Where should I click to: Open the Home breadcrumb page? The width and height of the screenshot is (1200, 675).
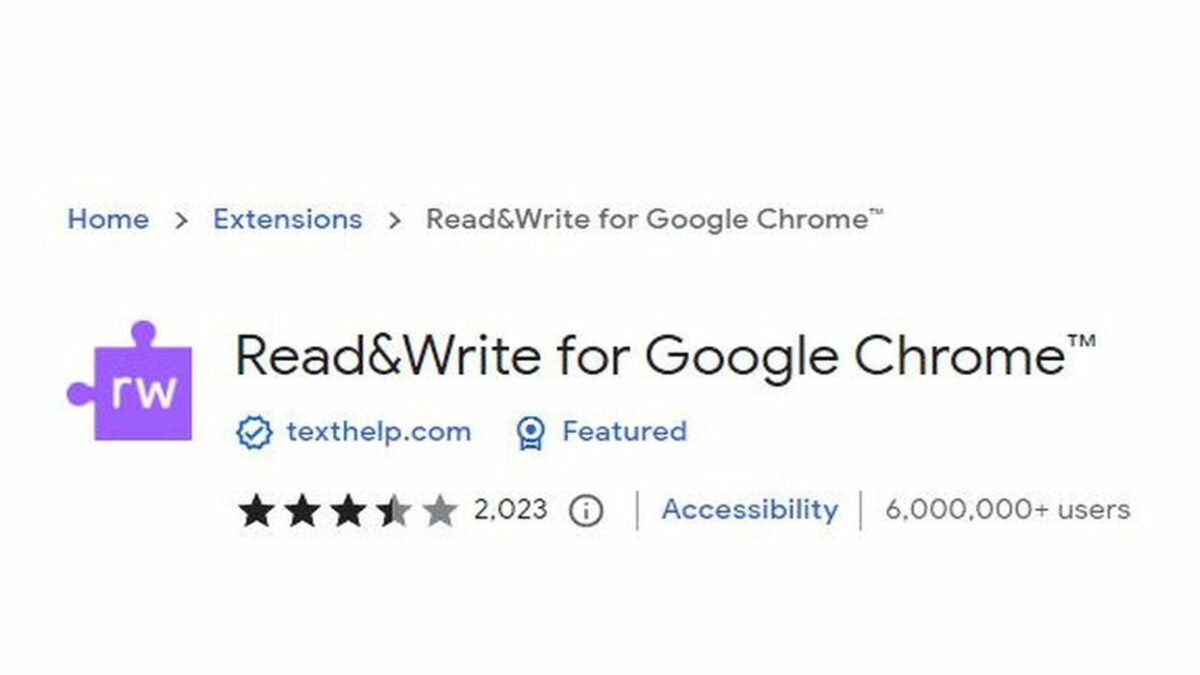click(109, 219)
